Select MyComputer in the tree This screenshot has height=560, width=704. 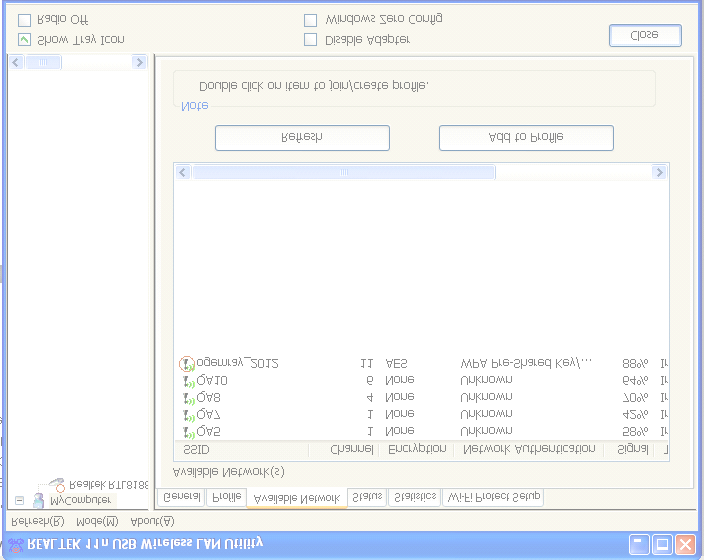tap(81, 500)
